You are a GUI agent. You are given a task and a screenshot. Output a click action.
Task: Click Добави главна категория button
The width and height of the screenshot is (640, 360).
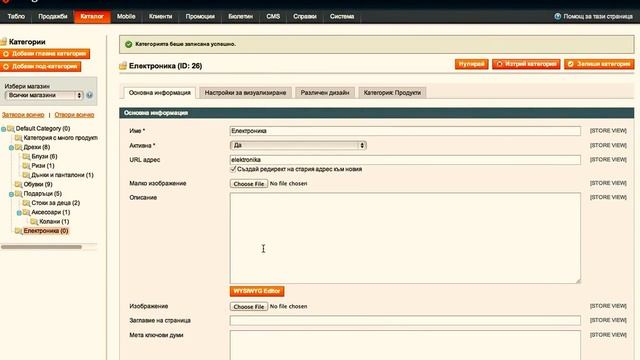click(45, 53)
